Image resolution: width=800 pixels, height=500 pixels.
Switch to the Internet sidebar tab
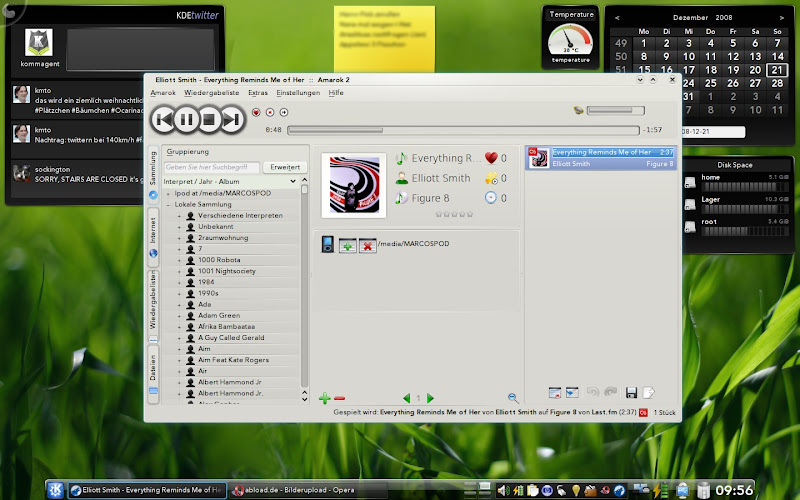pos(153,237)
